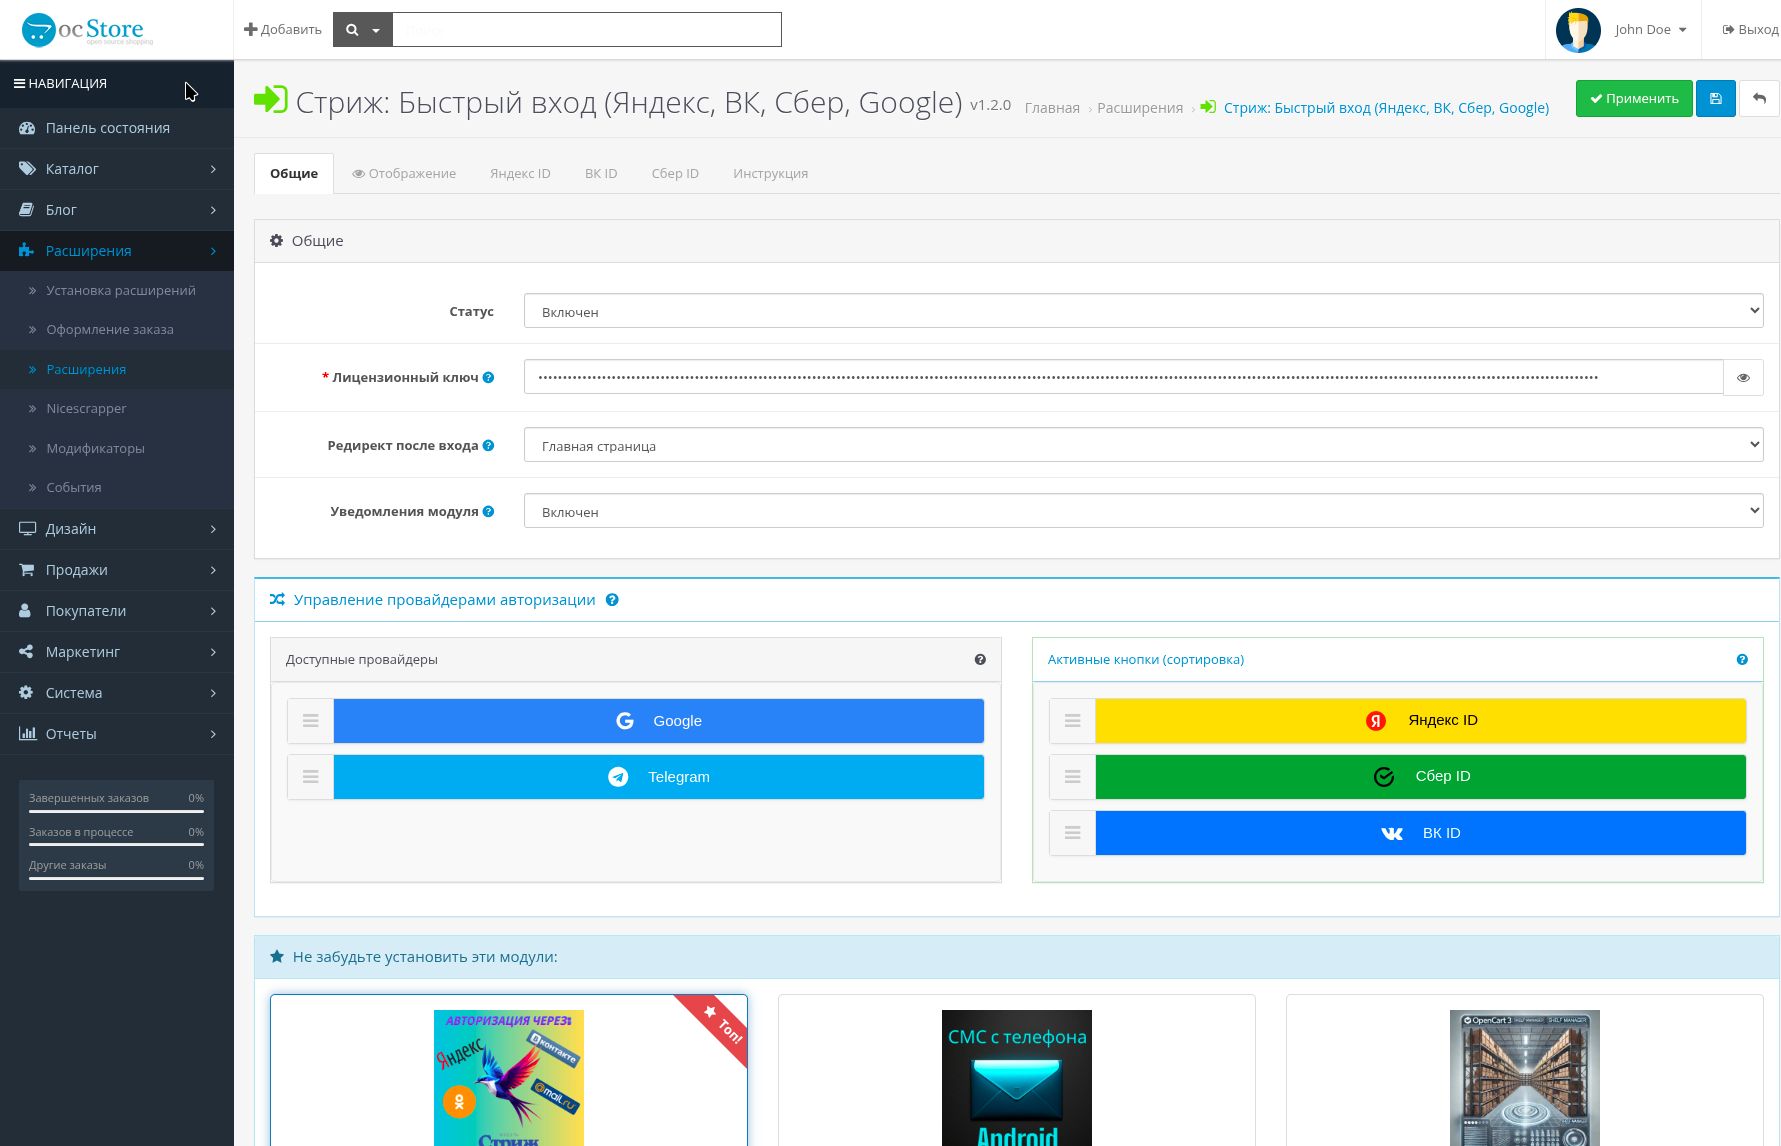Click the blue save floppy icon button

pos(1715,99)
